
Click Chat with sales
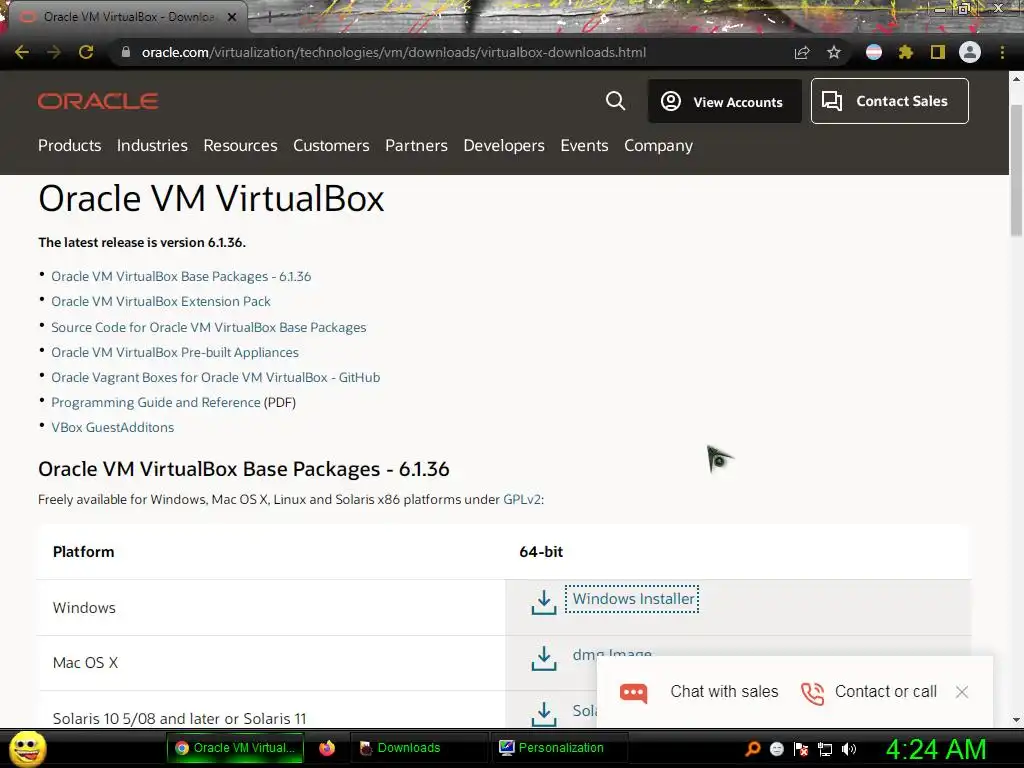point(724,692)
